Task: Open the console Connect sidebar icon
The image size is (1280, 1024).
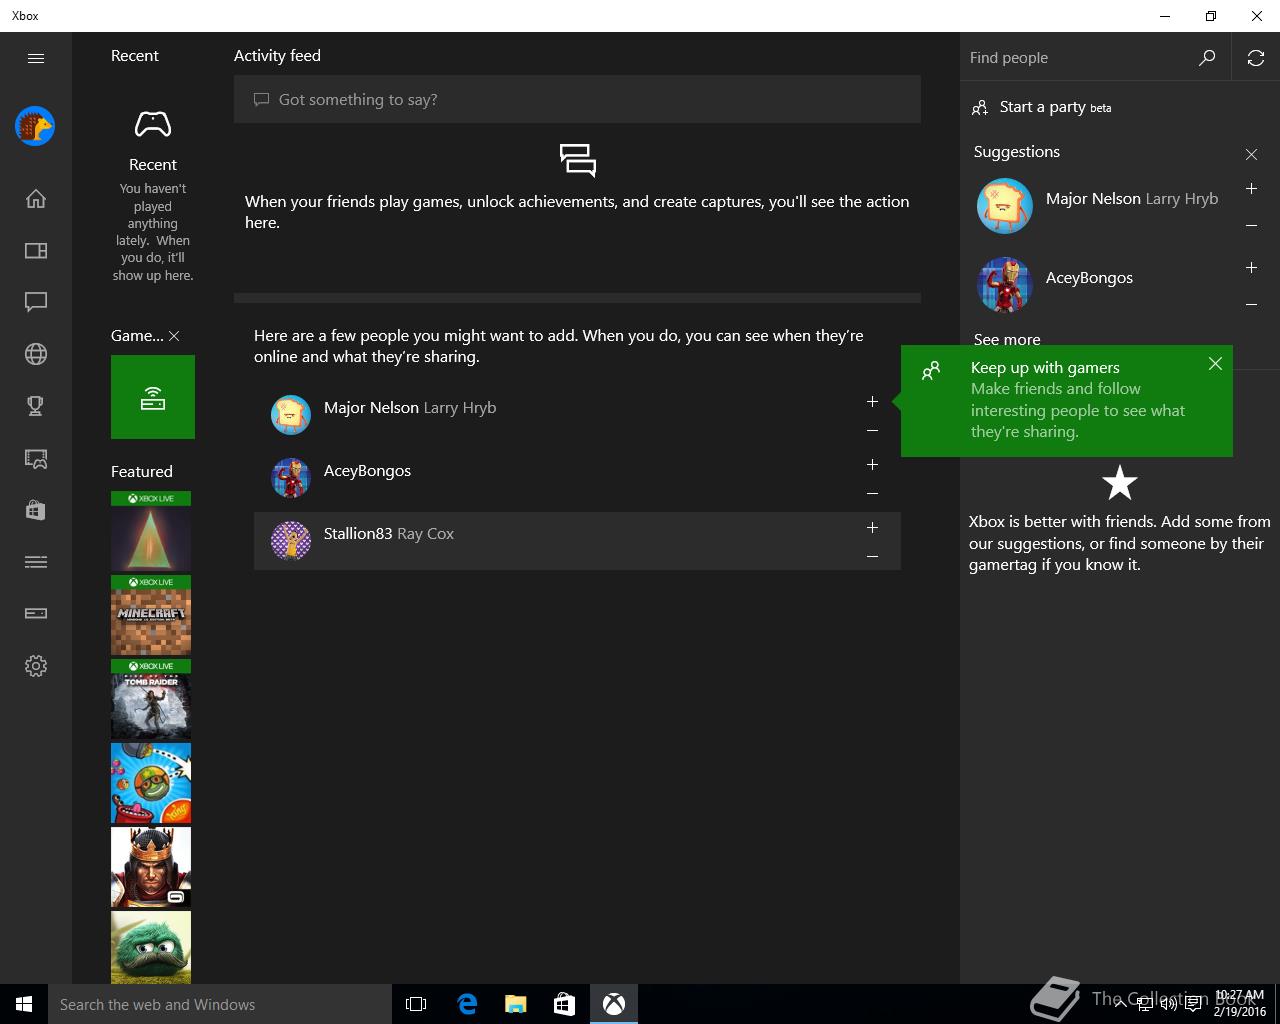Action: (36, 614)
